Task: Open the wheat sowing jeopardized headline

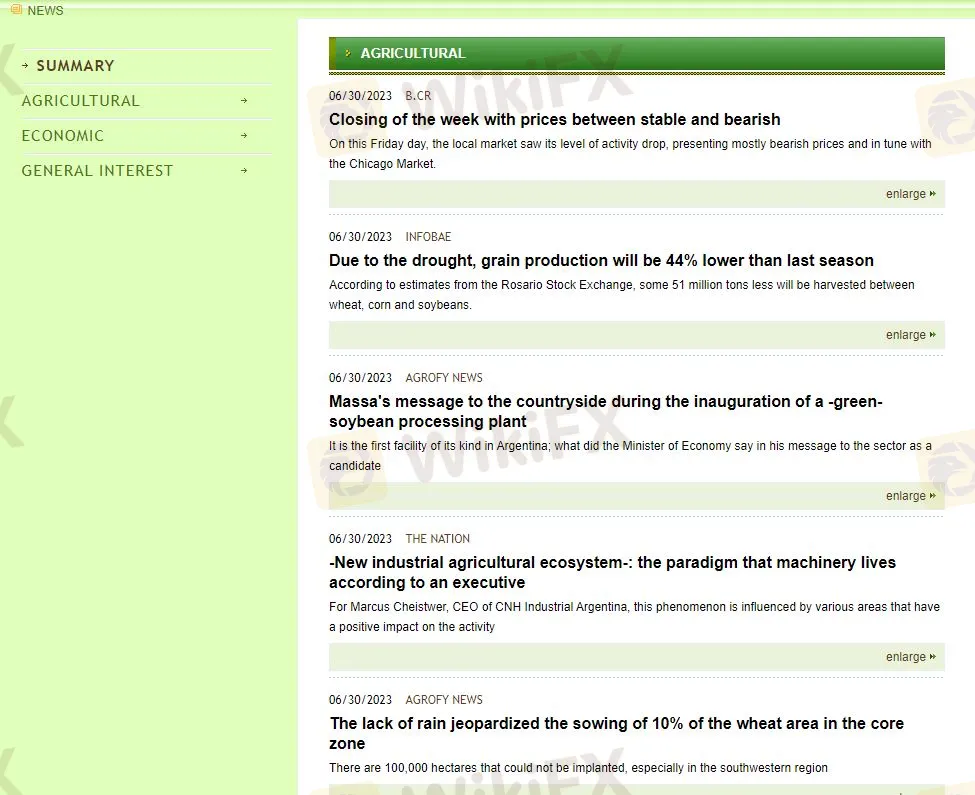Action: point(616,733)
